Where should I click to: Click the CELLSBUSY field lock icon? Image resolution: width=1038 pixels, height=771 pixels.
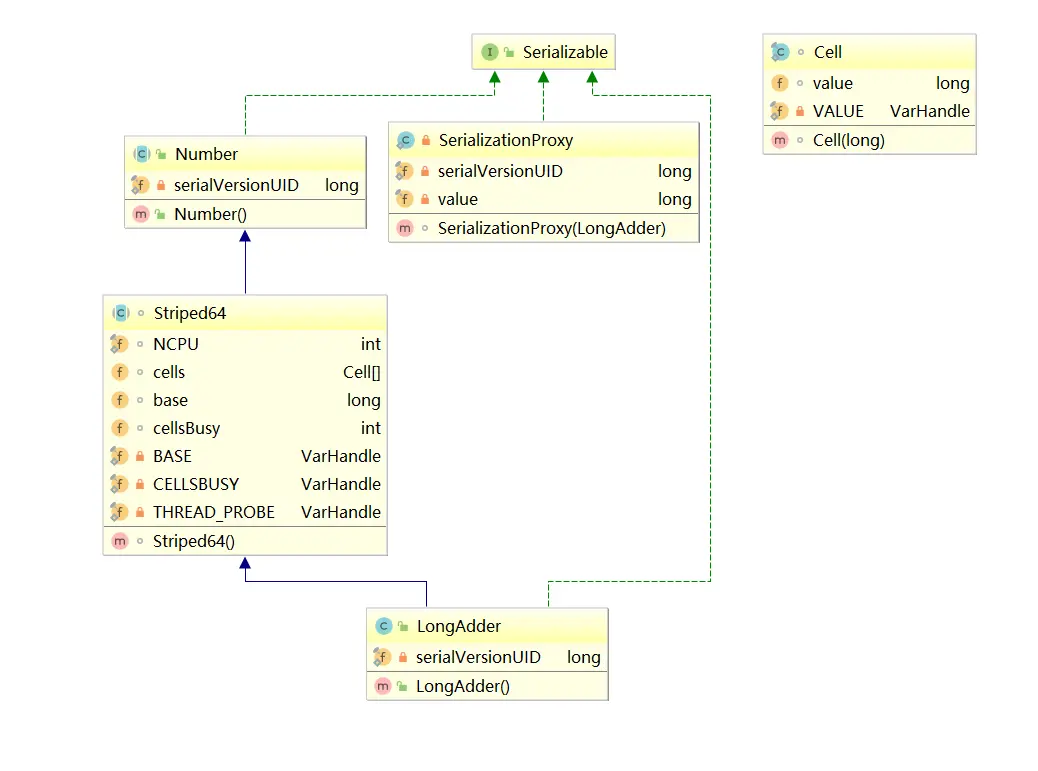point(140,484)
